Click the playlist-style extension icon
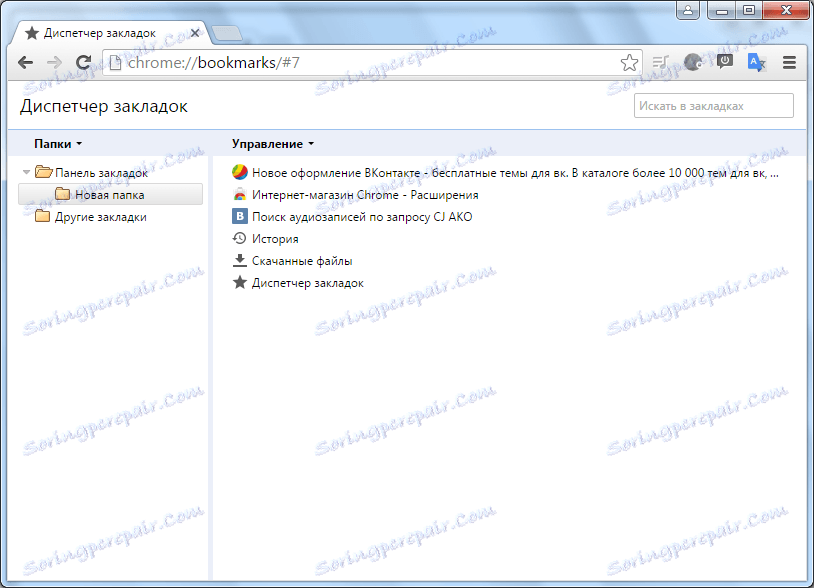 tap(660, 63)
